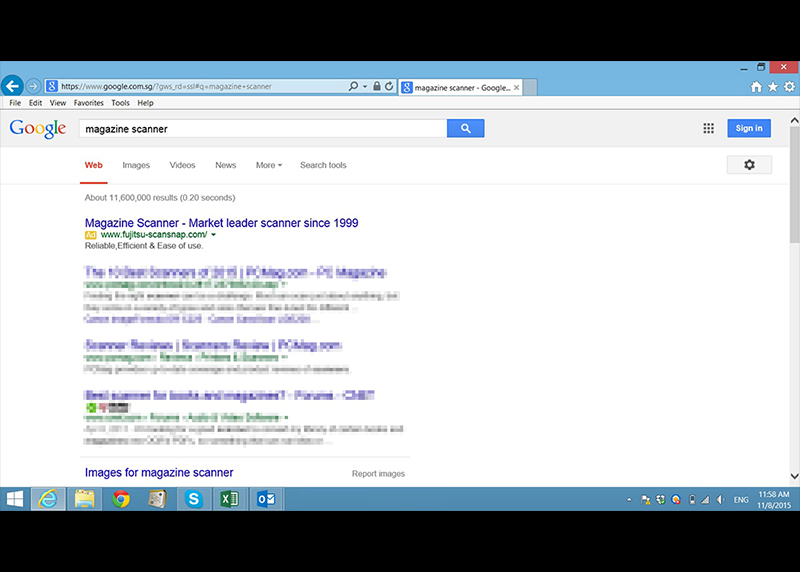Open the Favorites star icon
Image resolution: width=800 pixels, height=572 pixels.
tap(773, 87)
